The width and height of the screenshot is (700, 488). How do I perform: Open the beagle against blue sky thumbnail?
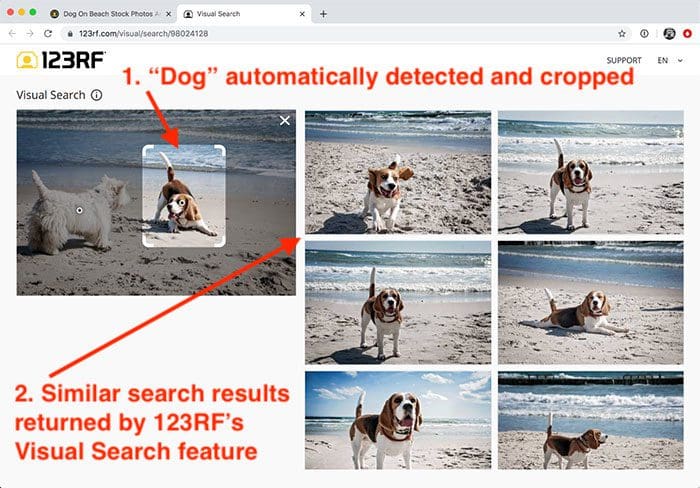click(x=398, y=420)
